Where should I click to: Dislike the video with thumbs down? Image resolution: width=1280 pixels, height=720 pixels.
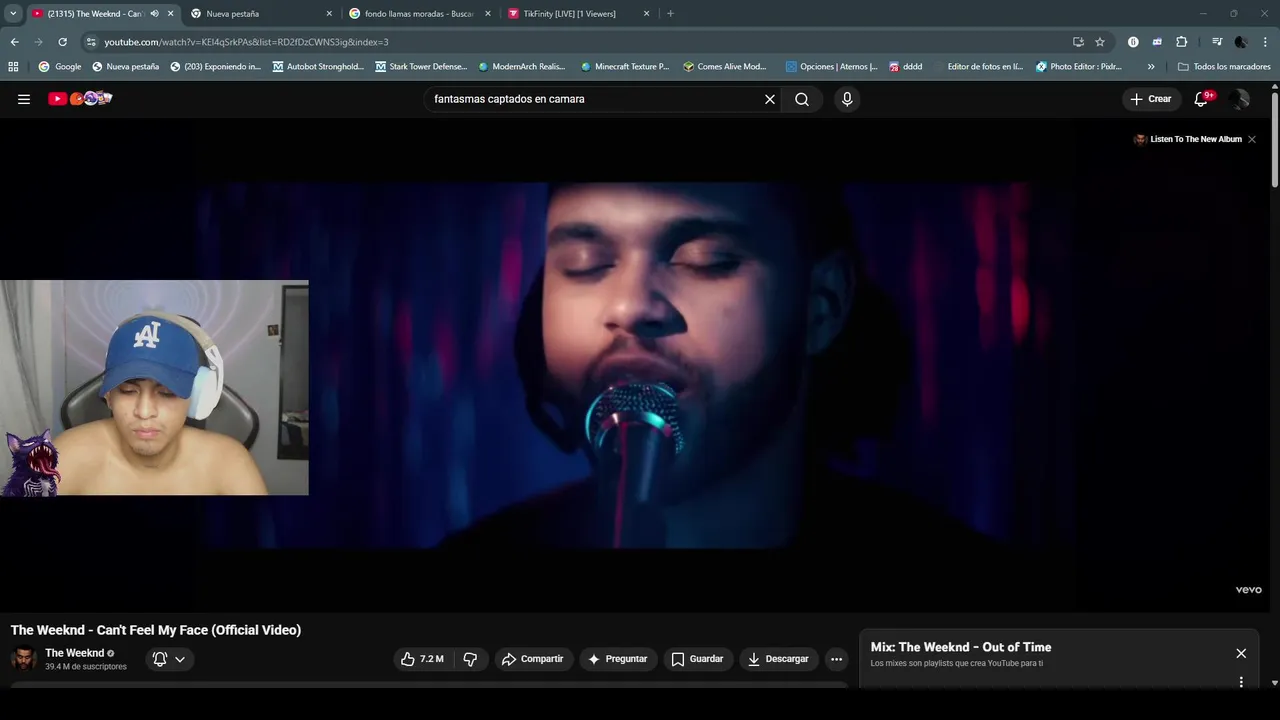[x=470, y=659]
